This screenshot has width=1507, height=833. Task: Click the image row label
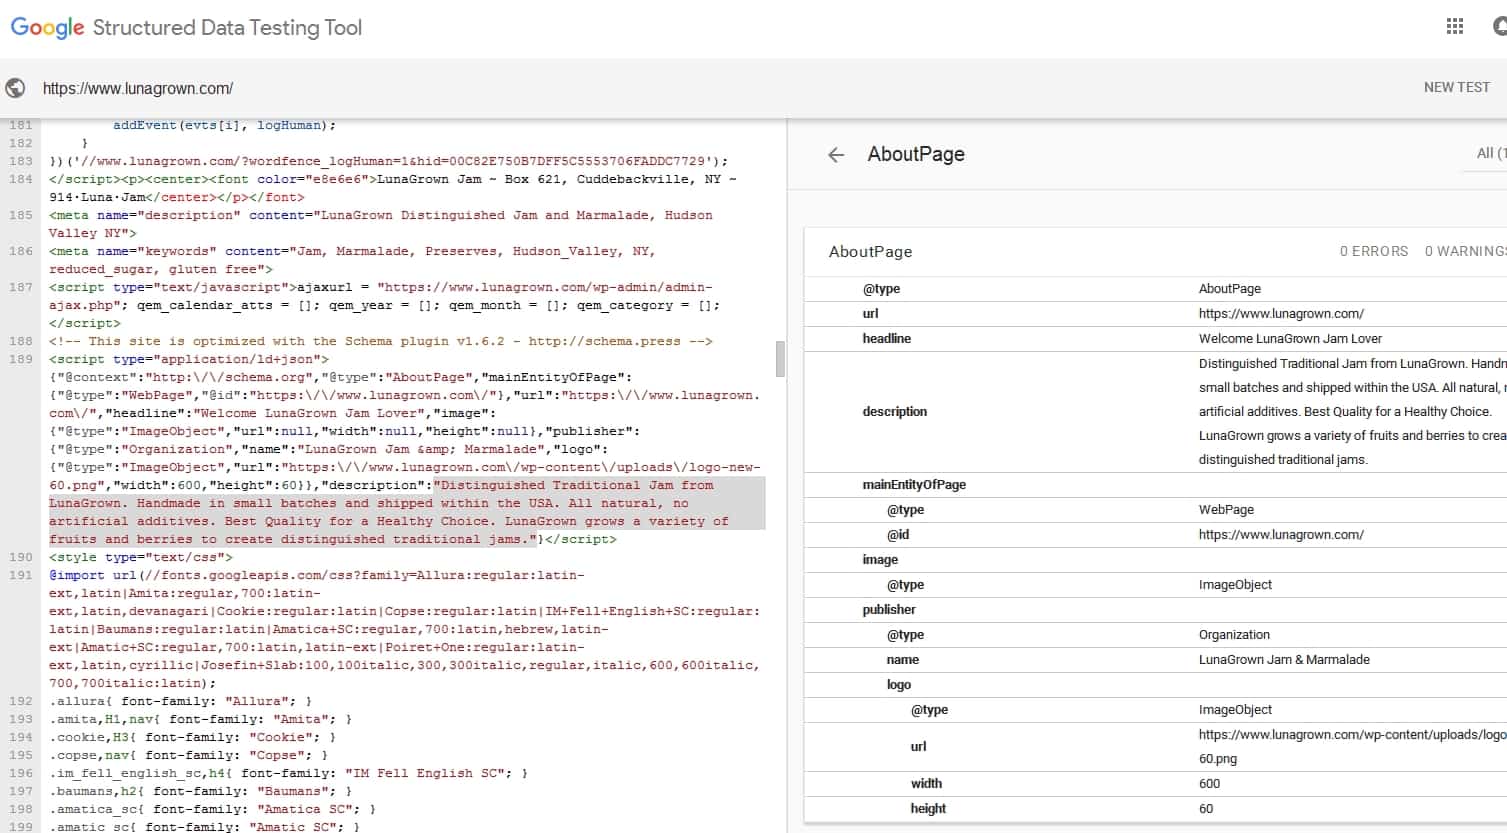coord(880,559)
